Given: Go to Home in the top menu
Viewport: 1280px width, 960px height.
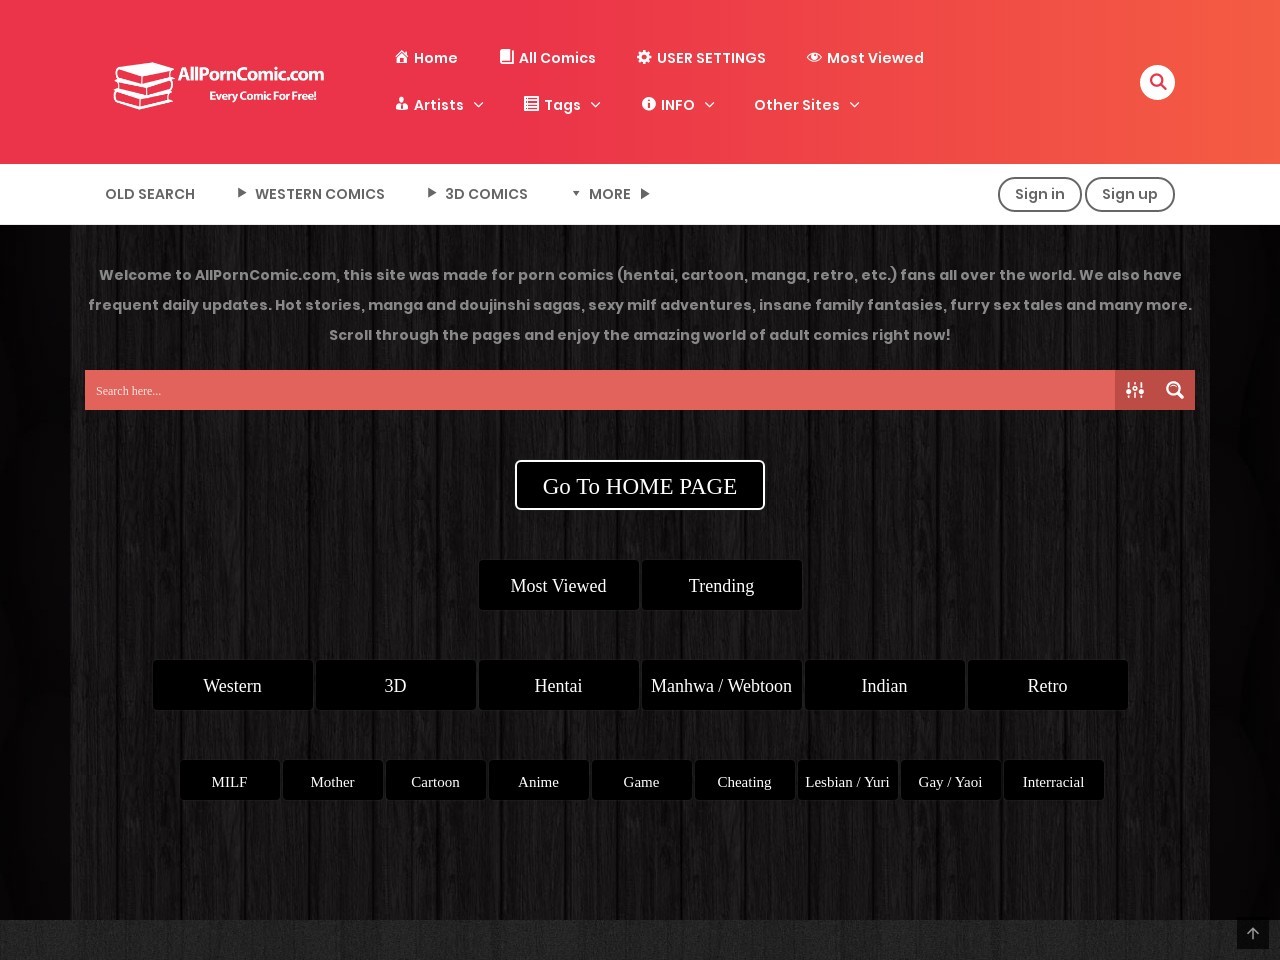Looking at the screenshot, I should click(x=426, y=58).
